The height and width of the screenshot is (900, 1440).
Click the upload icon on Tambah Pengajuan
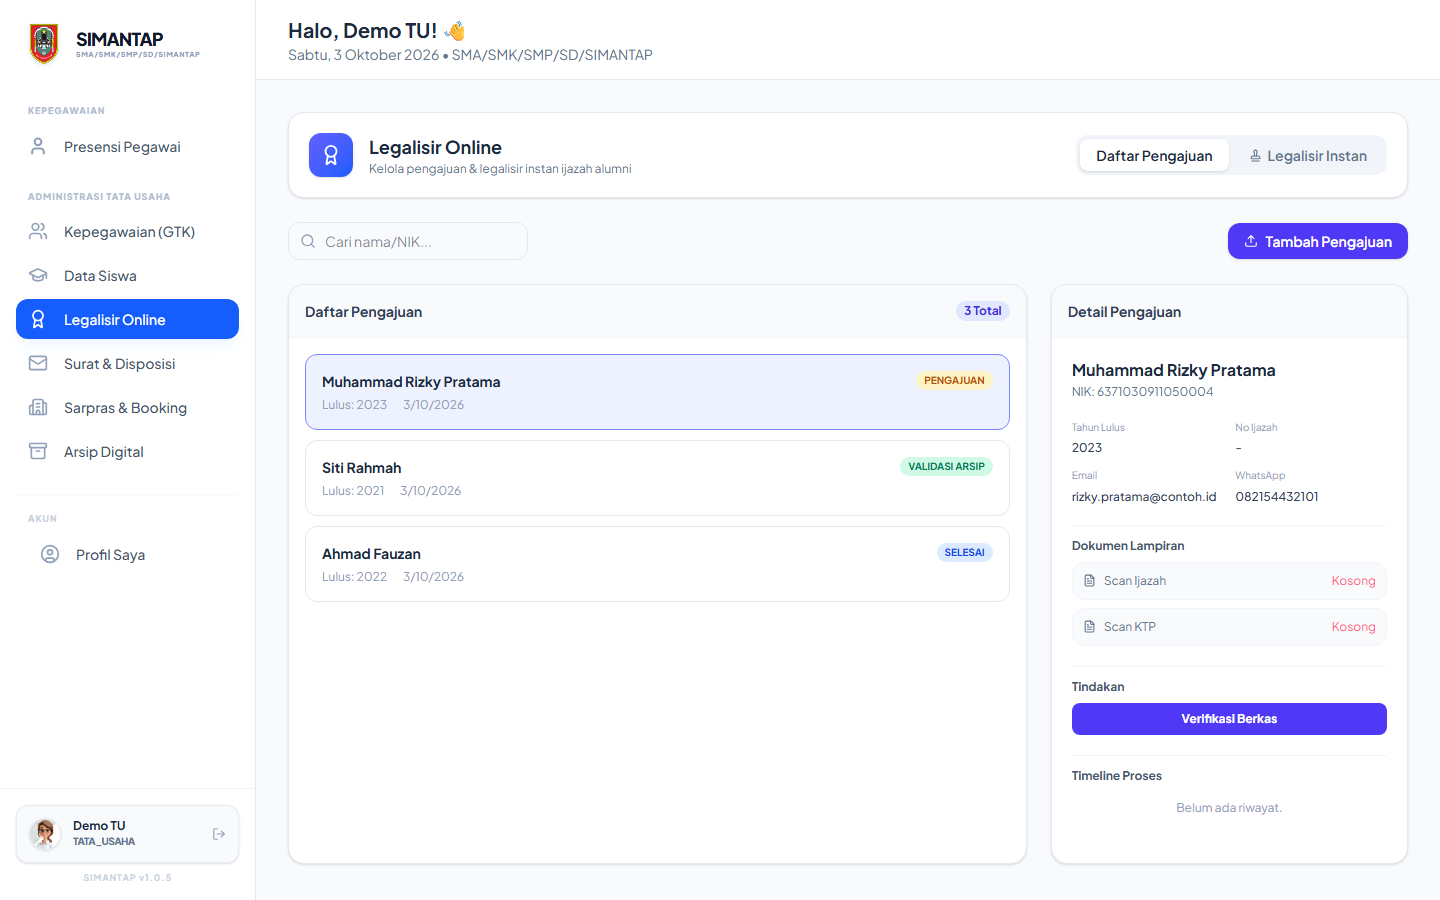1251,242
